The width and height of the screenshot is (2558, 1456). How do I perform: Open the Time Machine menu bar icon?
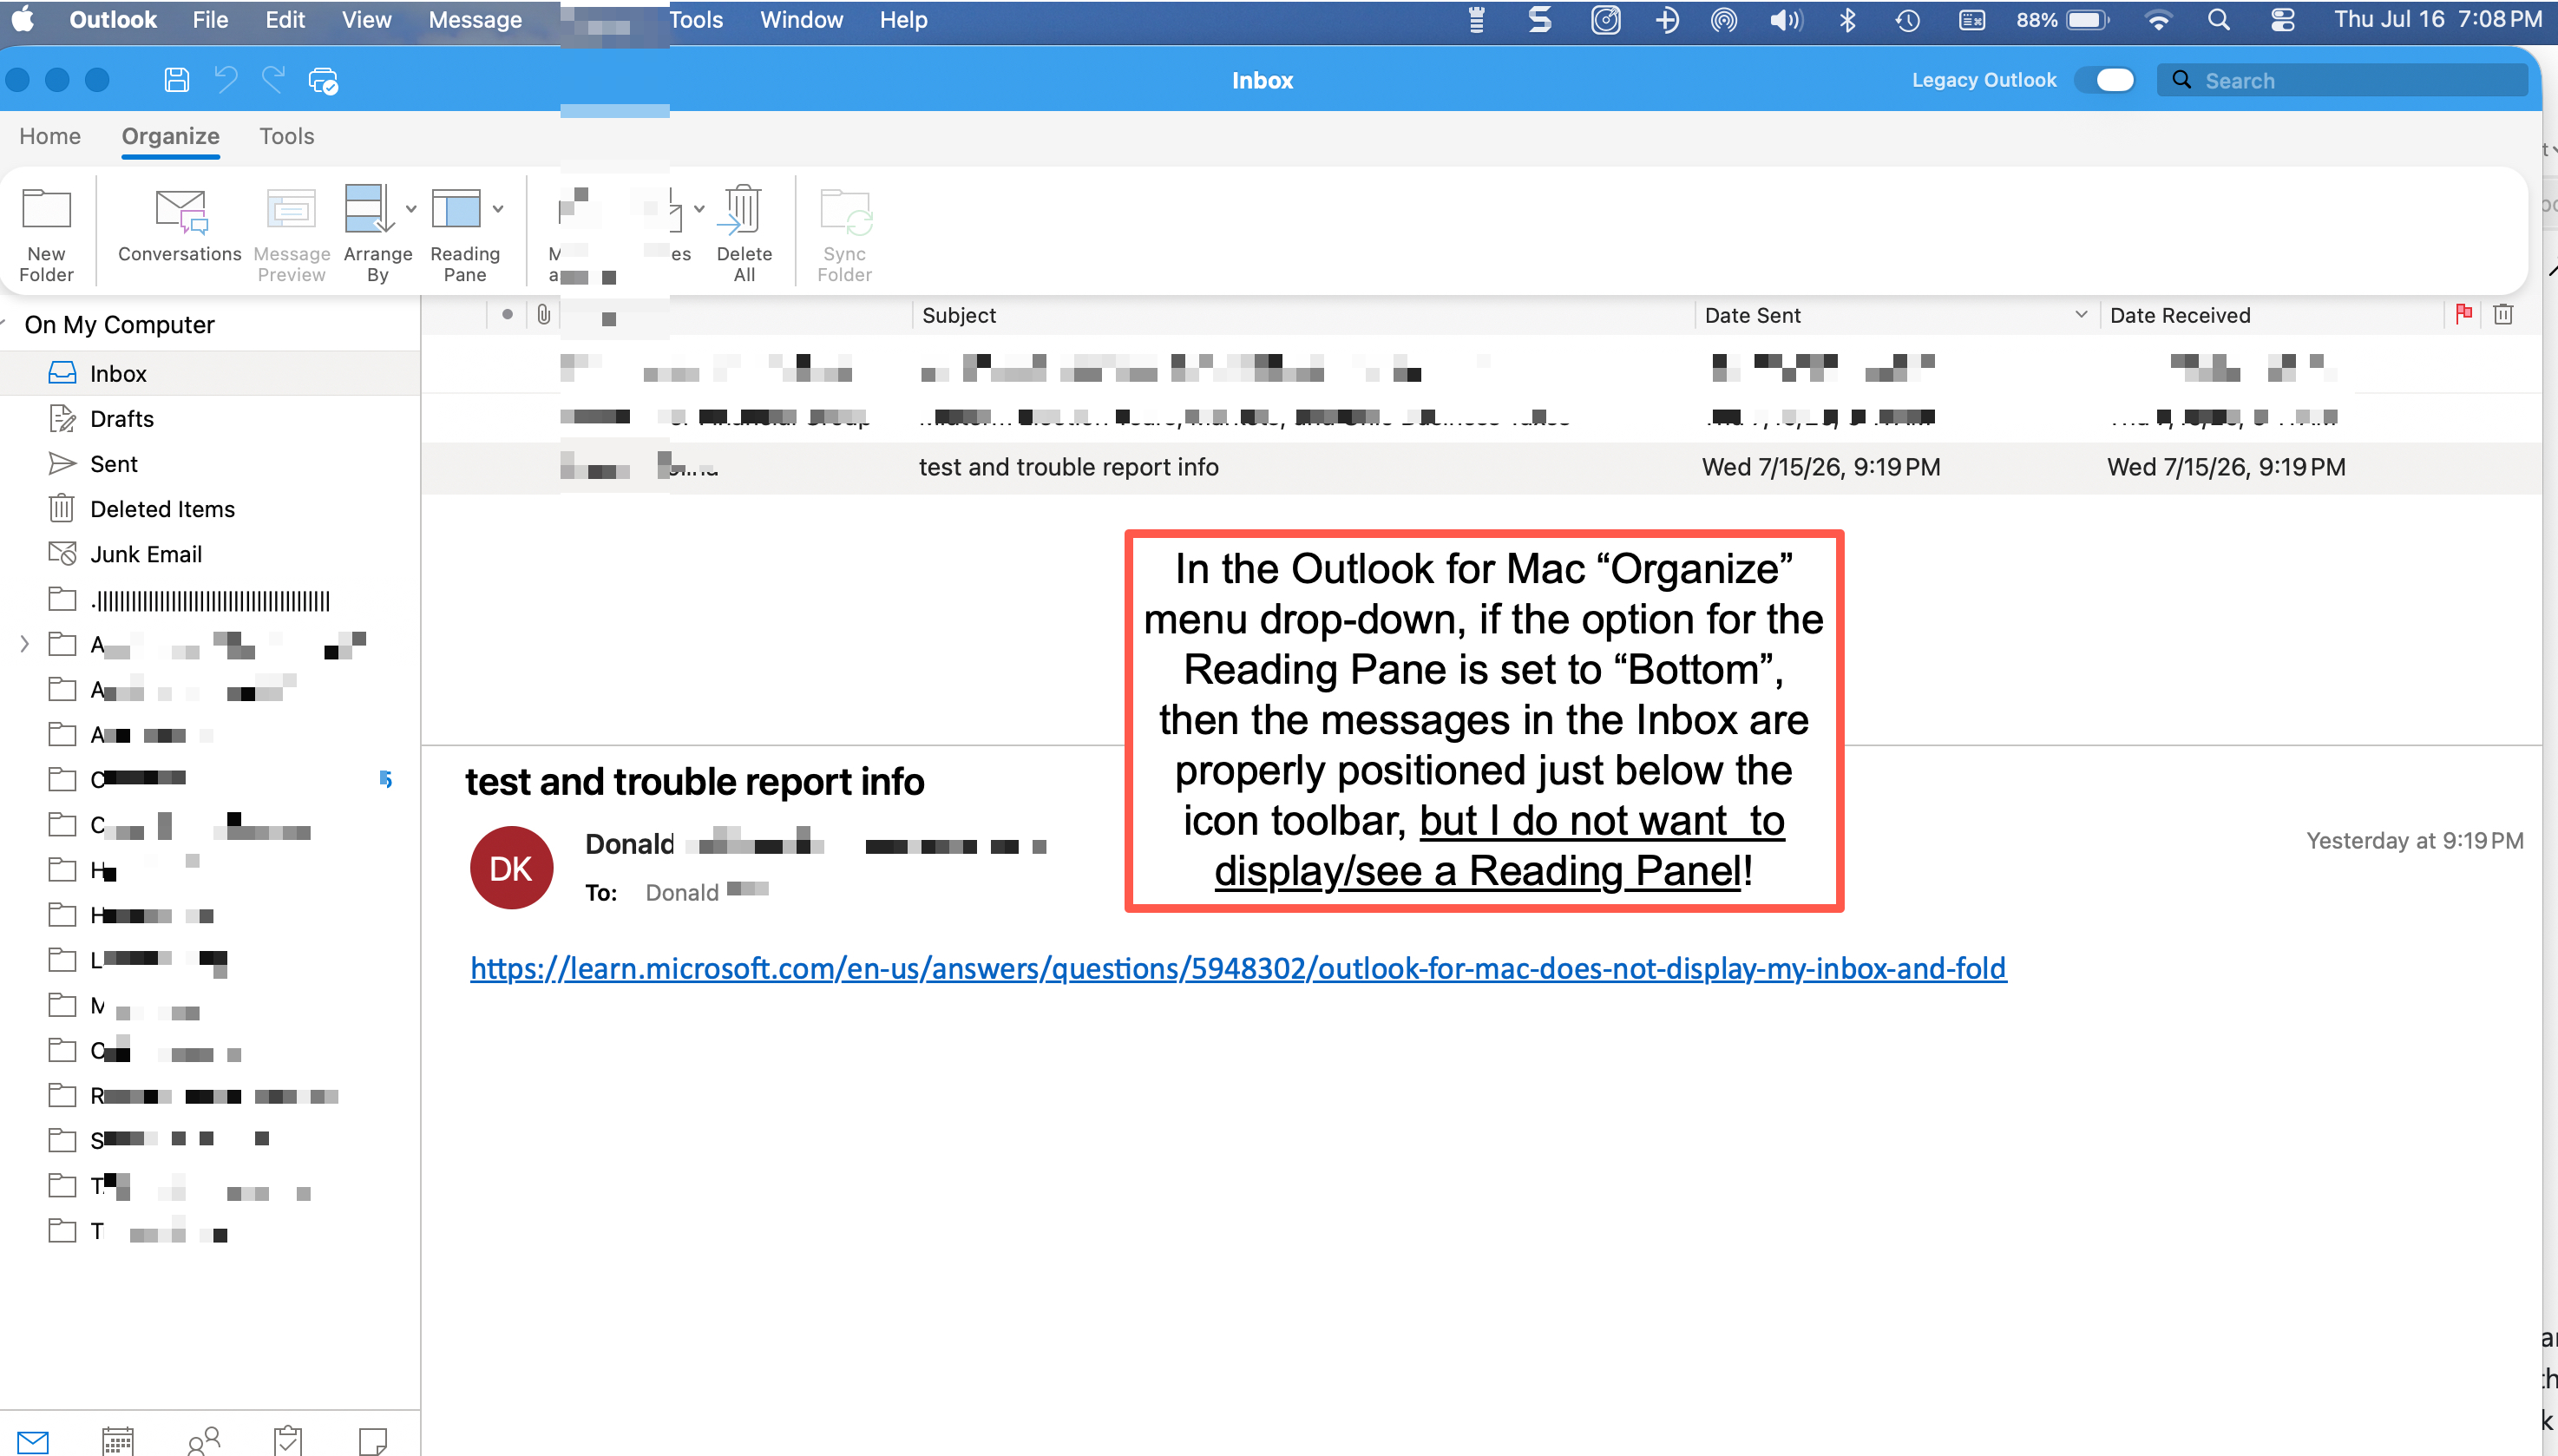pyautogui.click(x=1908, y=20)
